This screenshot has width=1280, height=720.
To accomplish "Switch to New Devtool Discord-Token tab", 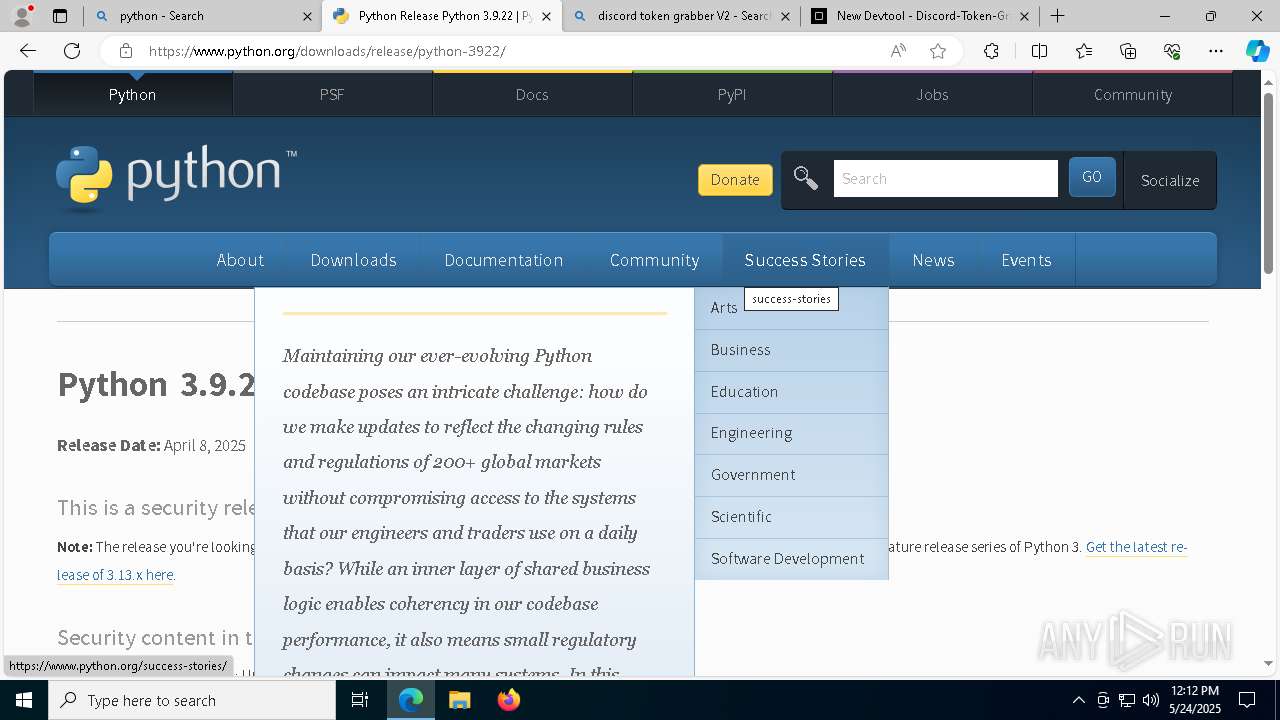I will pos(920,16).
